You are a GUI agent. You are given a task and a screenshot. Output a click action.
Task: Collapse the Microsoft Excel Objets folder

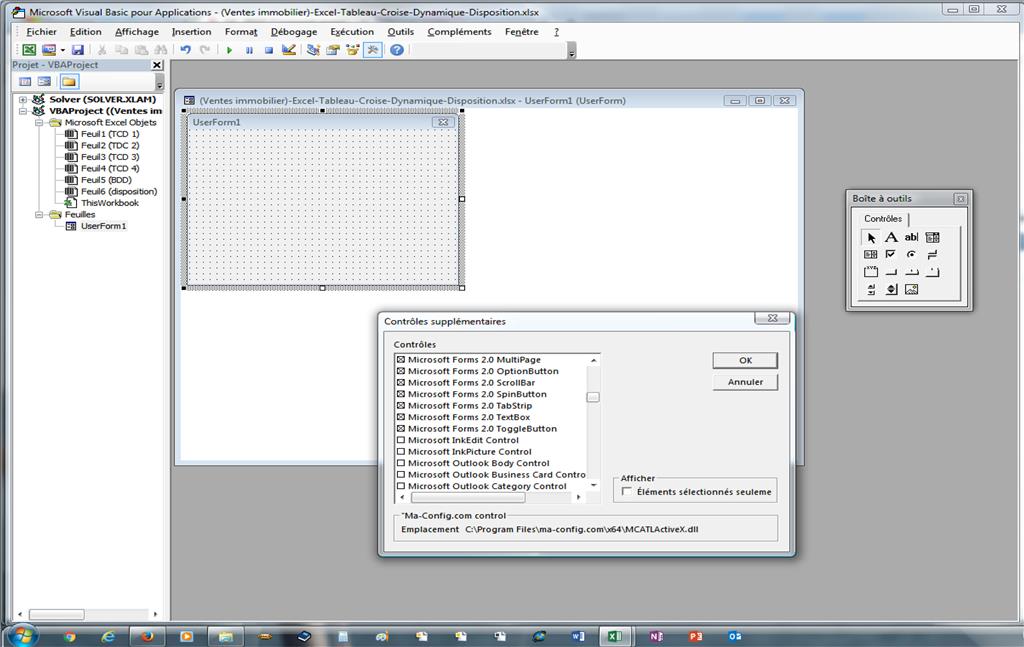click(39, 123)
